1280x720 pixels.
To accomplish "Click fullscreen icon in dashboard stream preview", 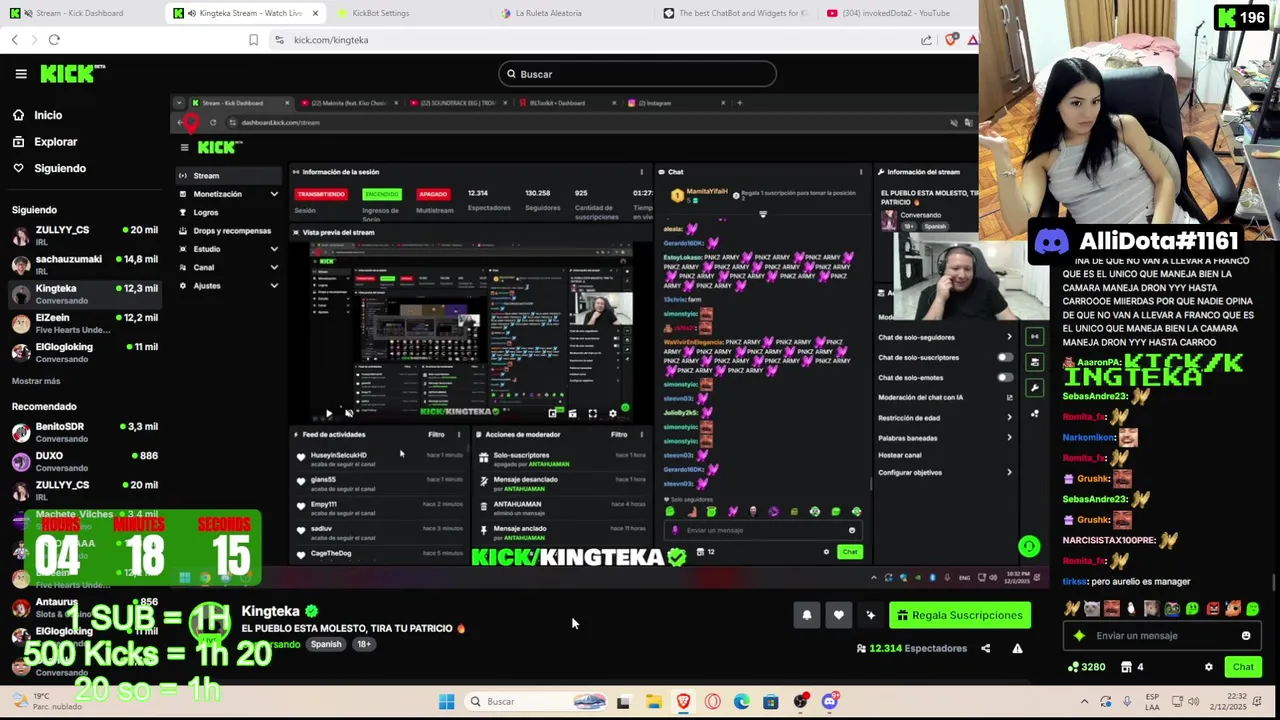I will [x=592, y=413].
